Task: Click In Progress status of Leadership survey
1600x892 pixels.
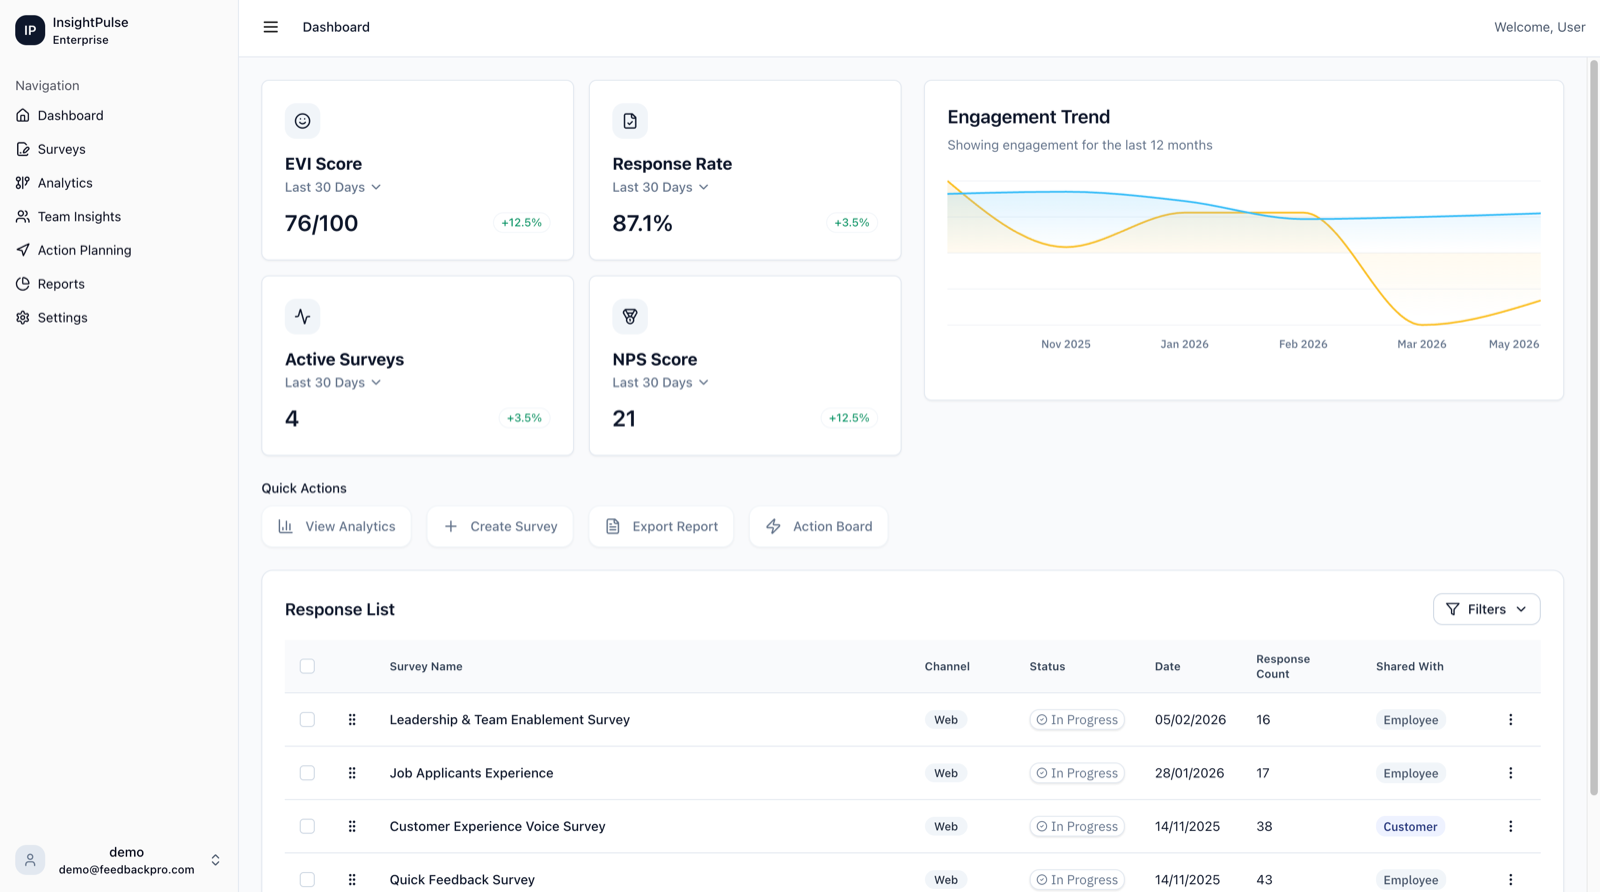Action: click(1077, 720)
